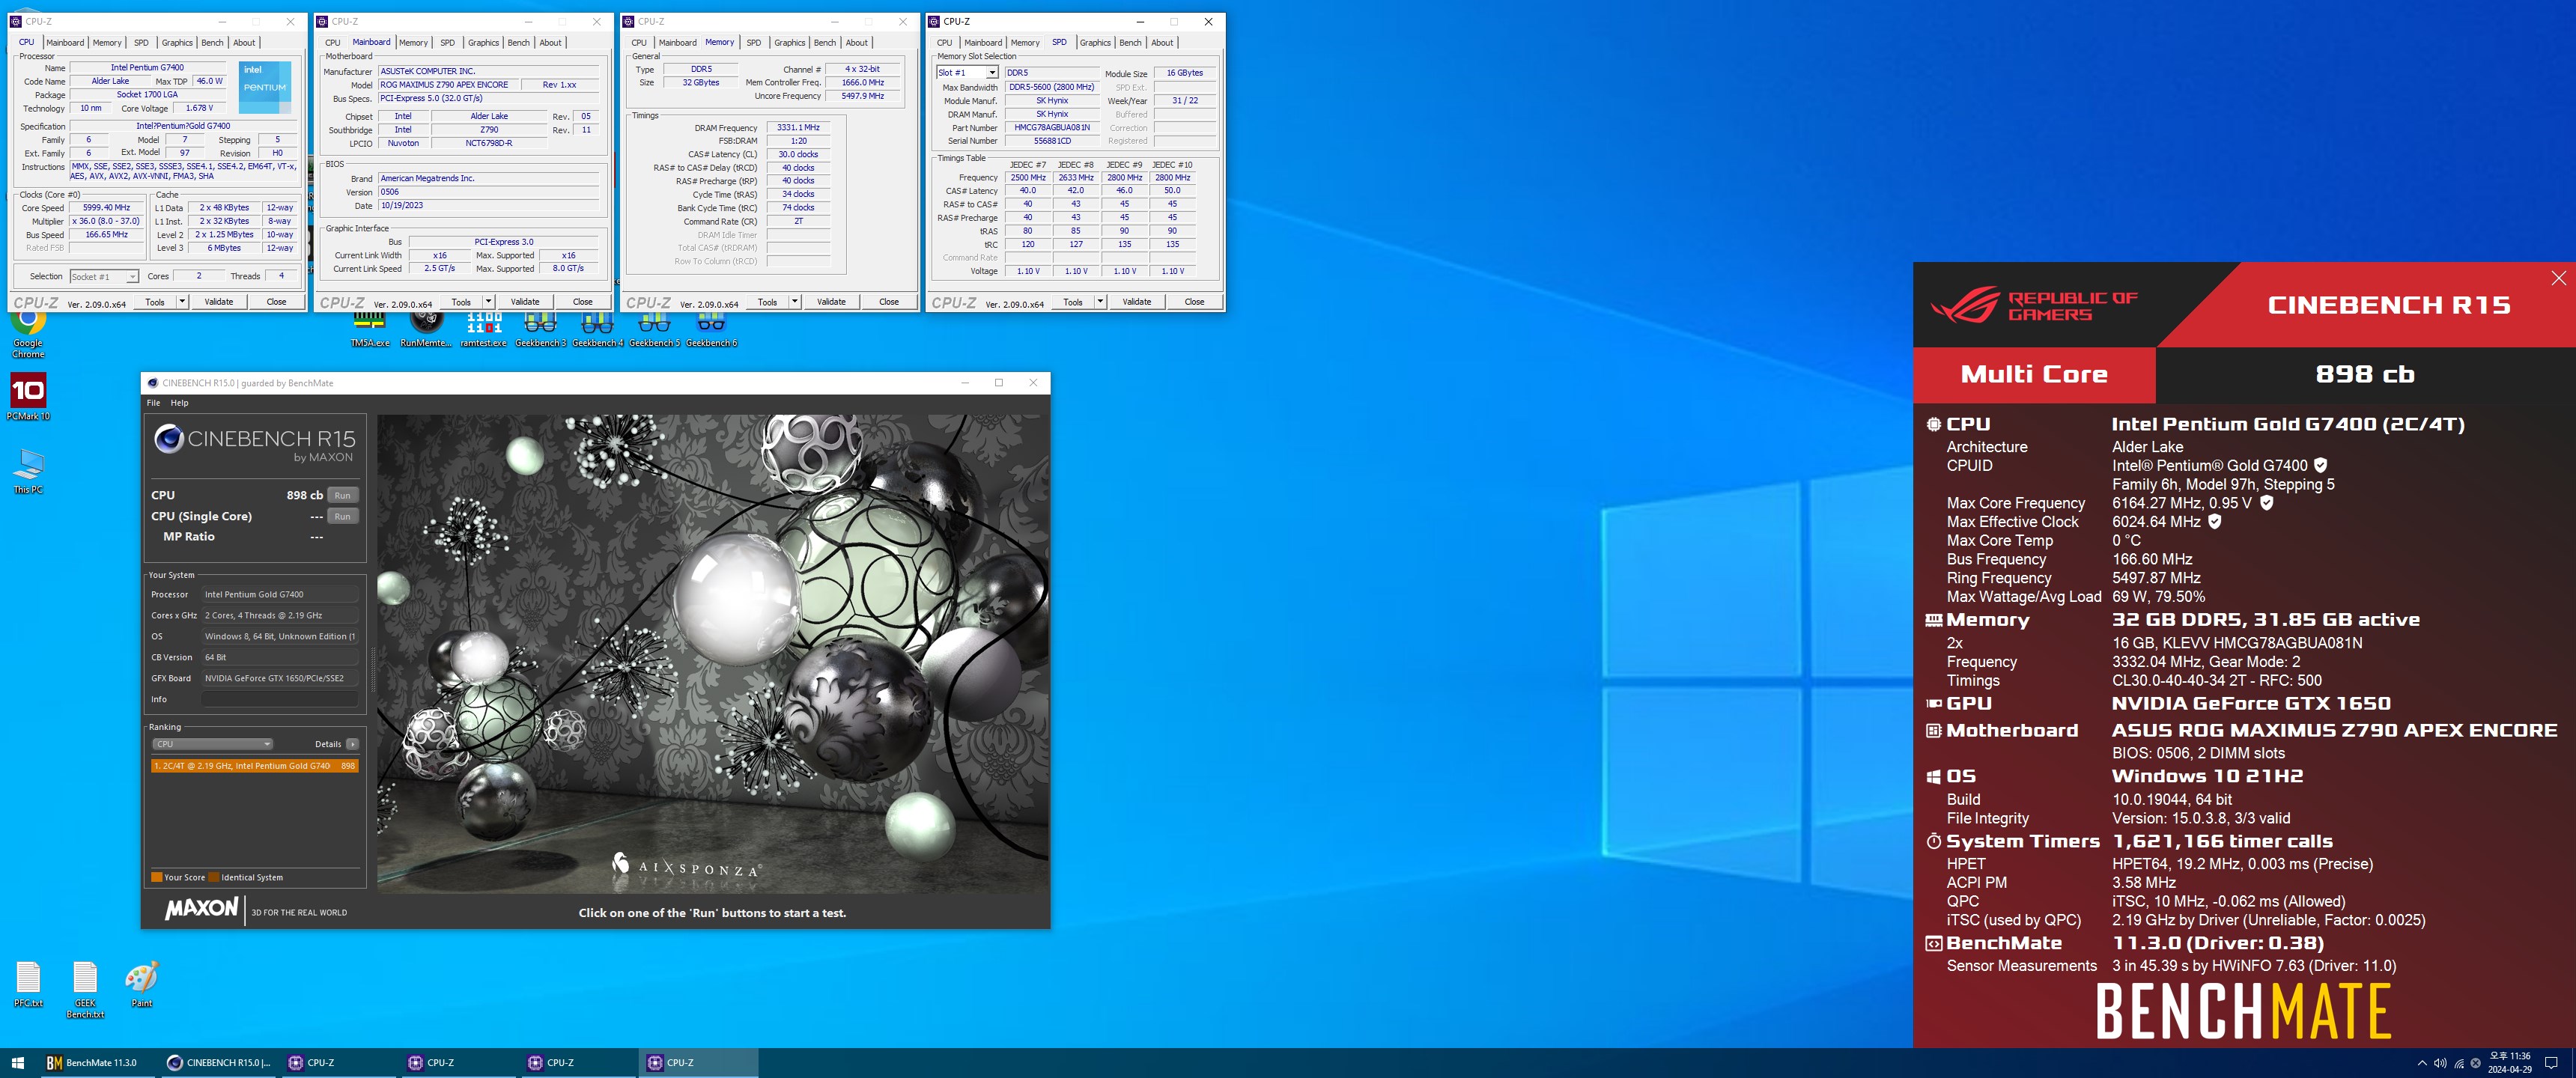Launch Paint desktop shortcut

[x=141, y=984]
